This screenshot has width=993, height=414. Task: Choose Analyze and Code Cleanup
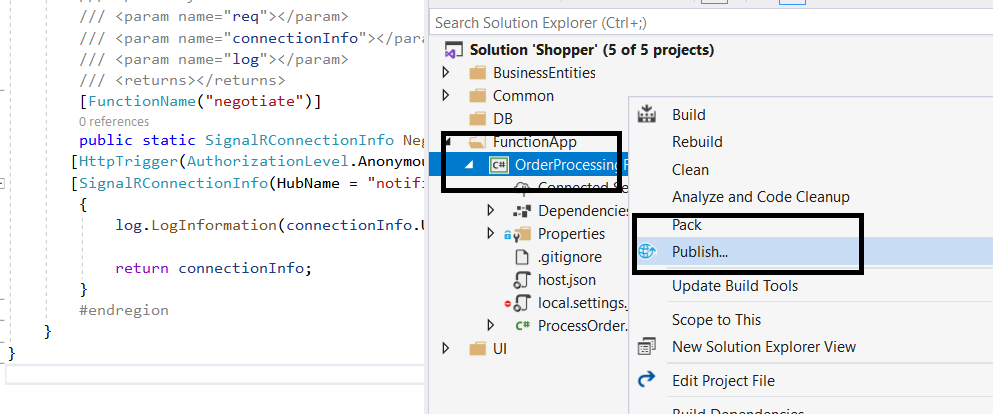[x=761, y=197]
